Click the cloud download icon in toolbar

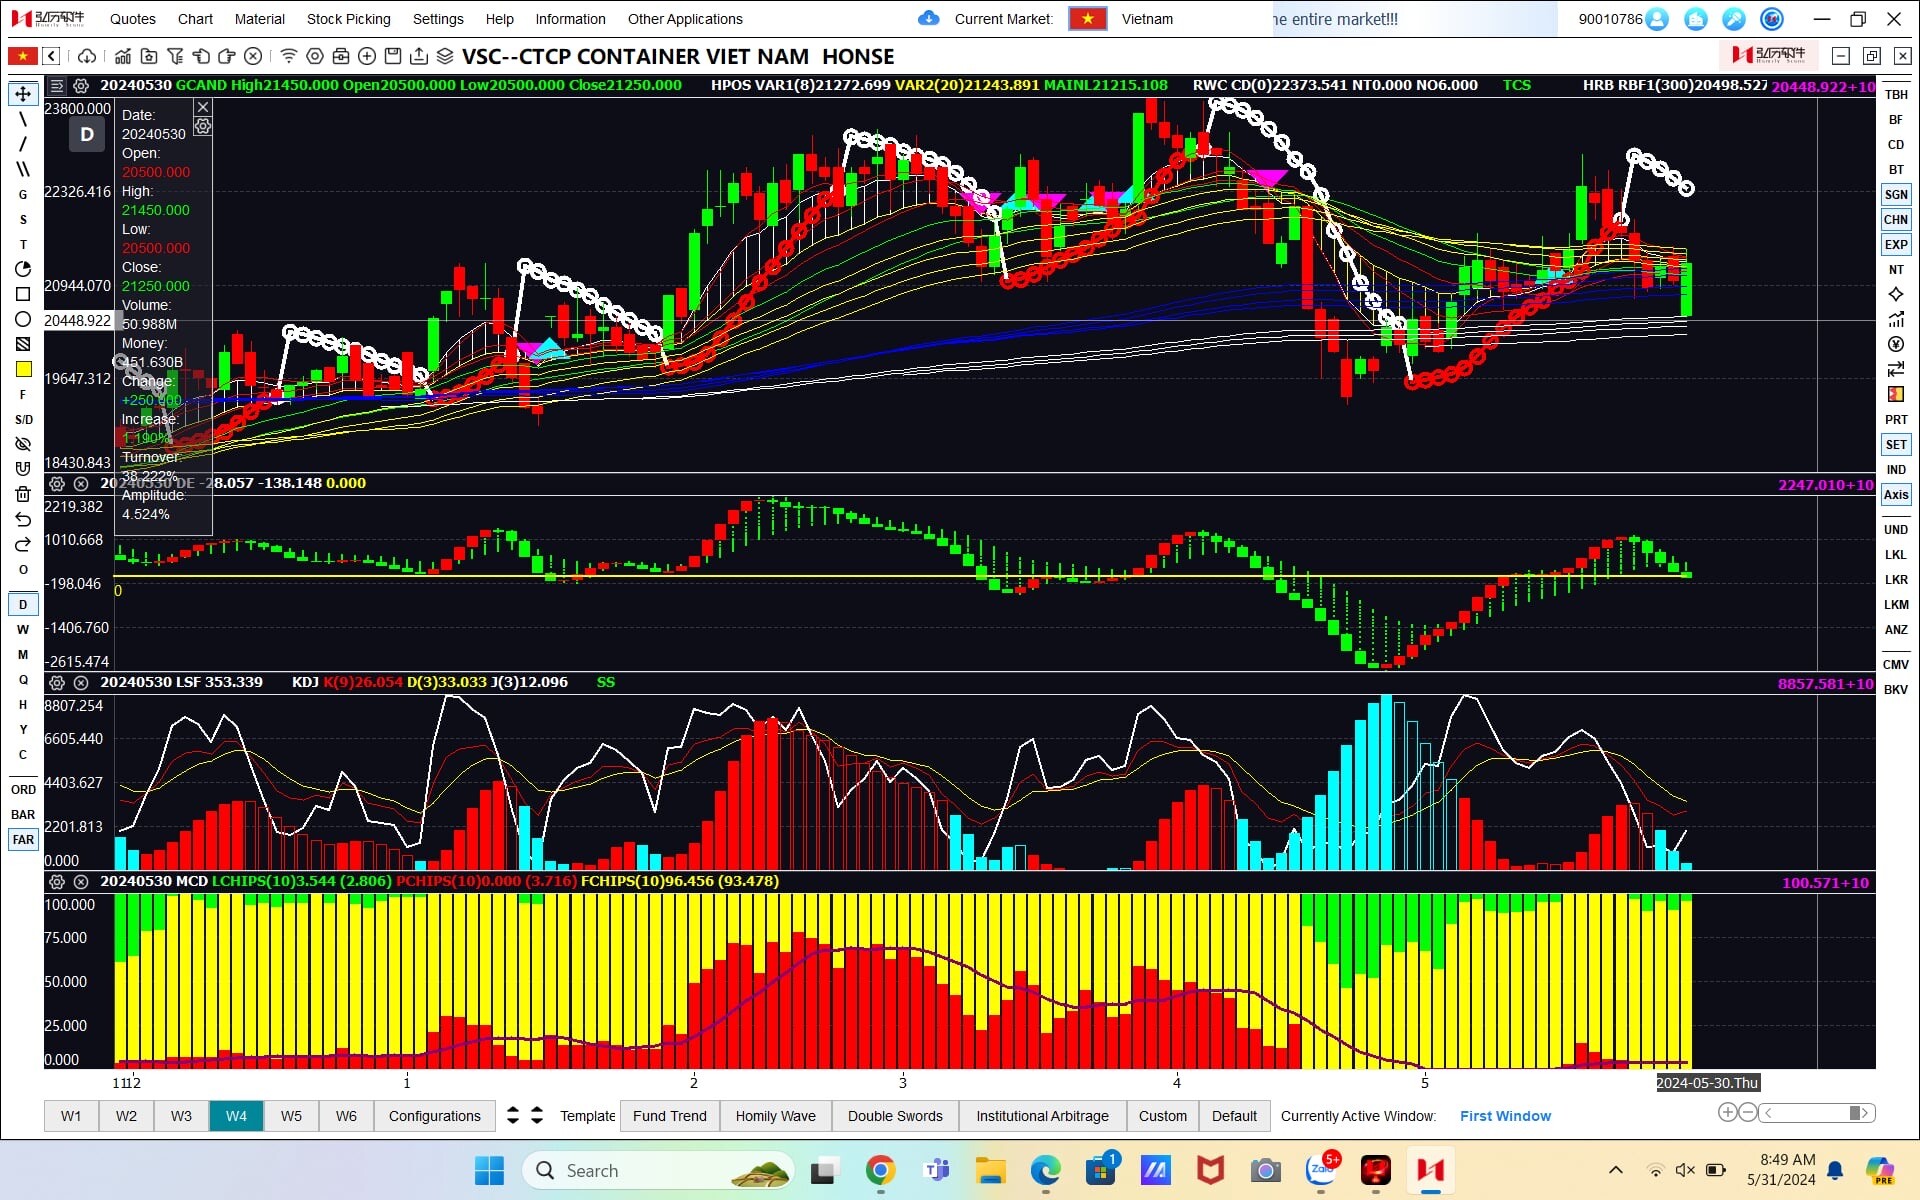coord(87,56)
